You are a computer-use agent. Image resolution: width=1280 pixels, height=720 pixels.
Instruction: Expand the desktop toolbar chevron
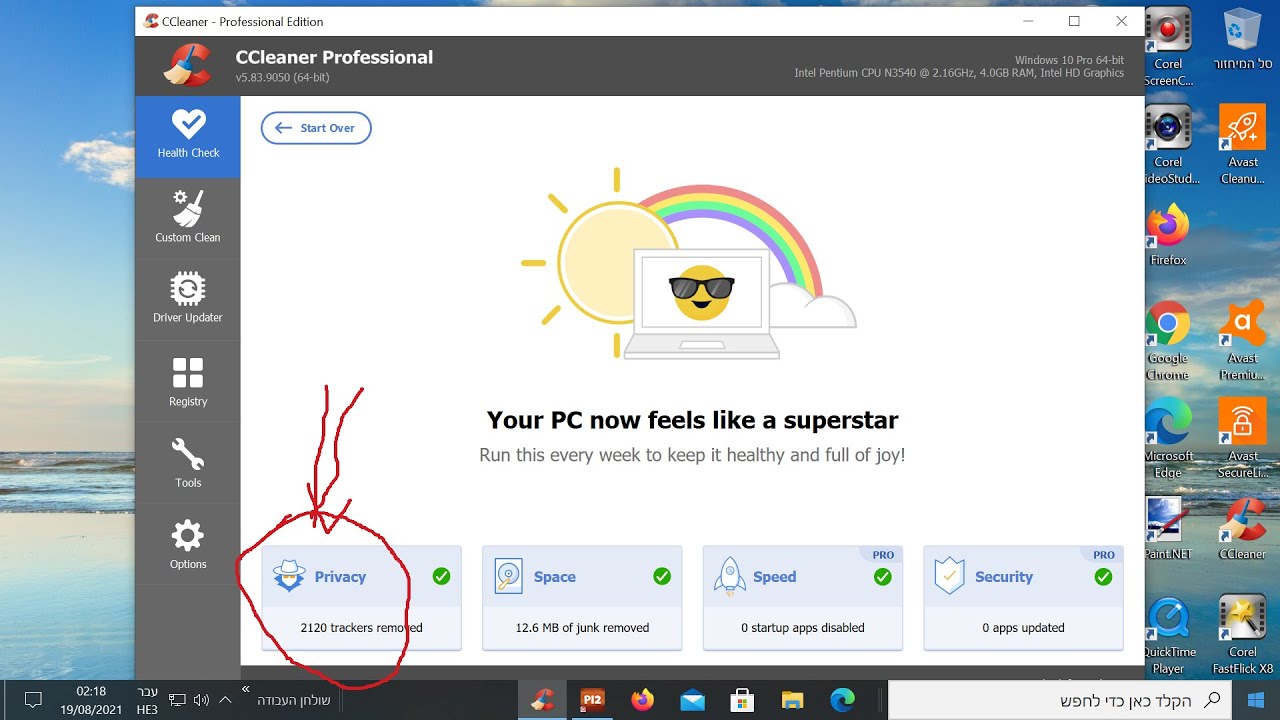click(x=246, y=689)
